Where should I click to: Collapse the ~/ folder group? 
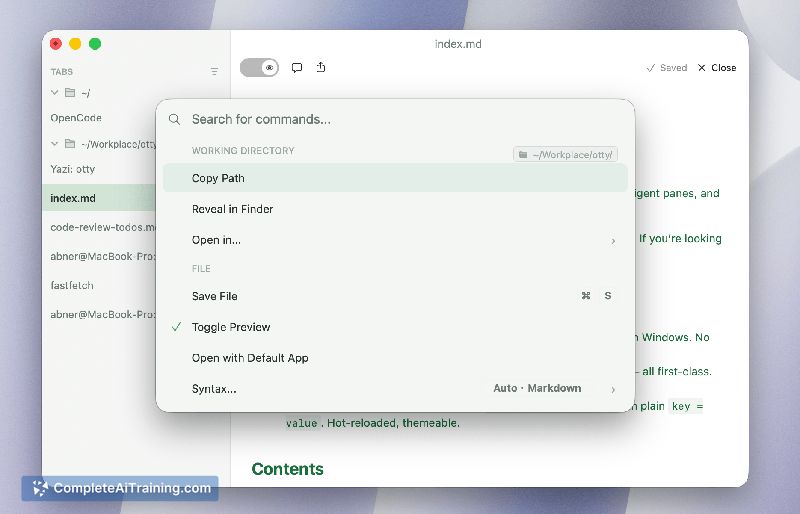coord(55,92)
